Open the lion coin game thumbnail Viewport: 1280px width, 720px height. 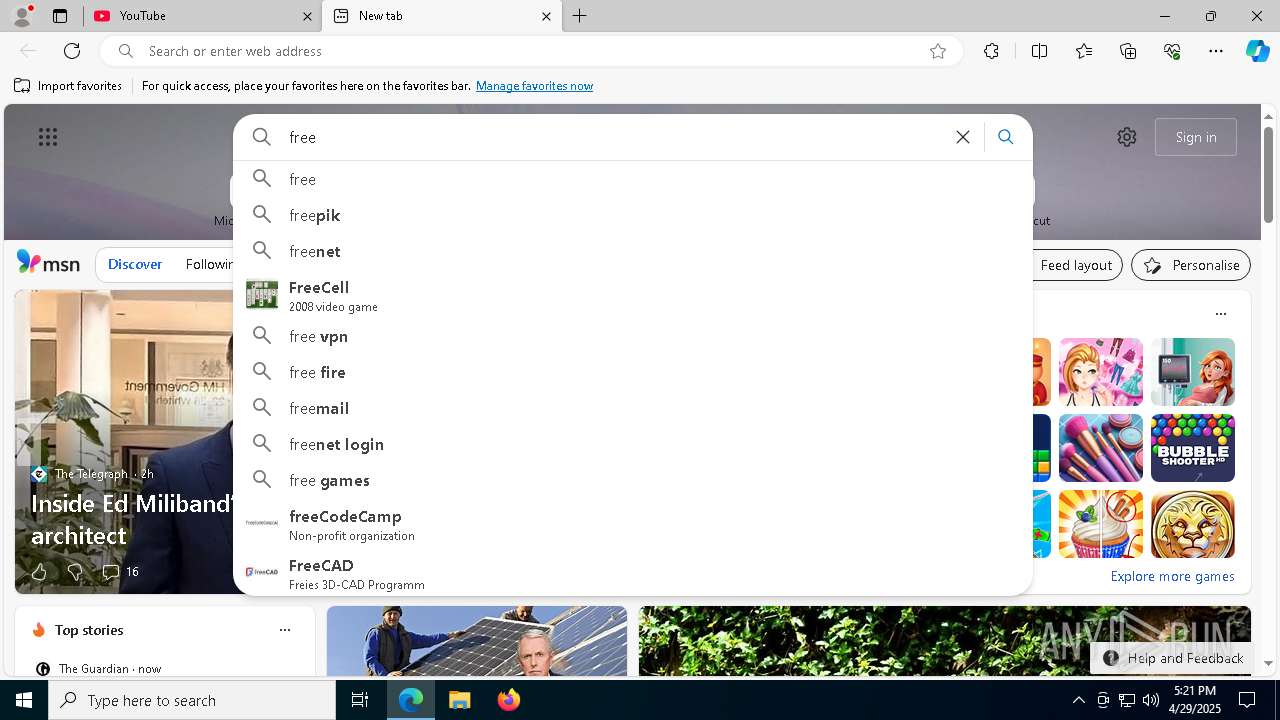(1193, 524)
